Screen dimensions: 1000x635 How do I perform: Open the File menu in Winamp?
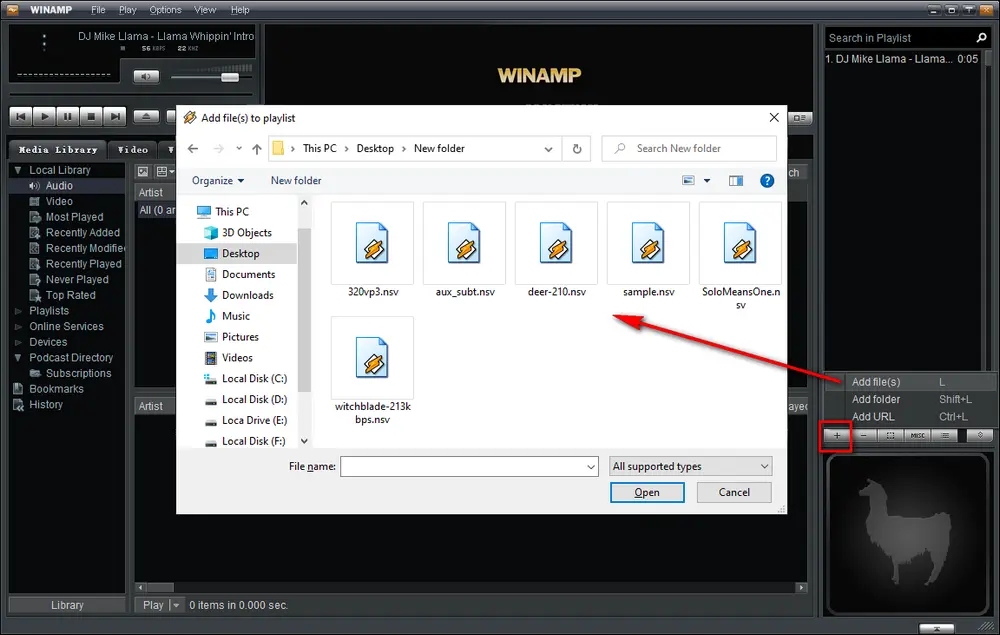pyautogui.click(x=98, y=10)
